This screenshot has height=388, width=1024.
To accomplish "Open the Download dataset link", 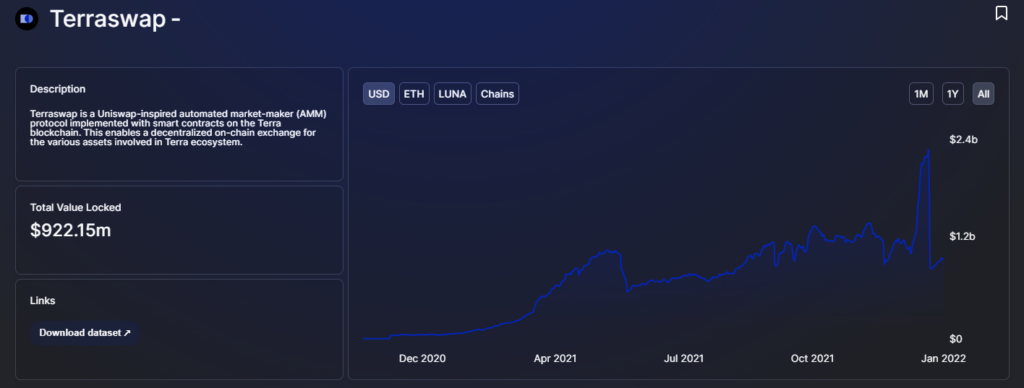I will 85,332.
